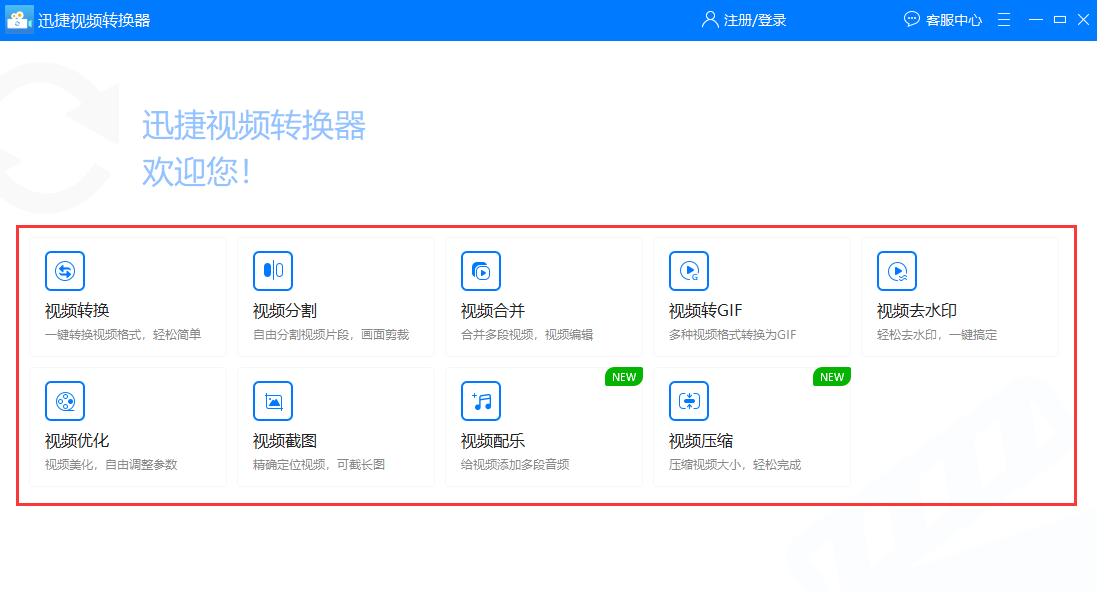Select the 视频分割 split icon
Screen dimensions: 1097x591
point(273,271)
